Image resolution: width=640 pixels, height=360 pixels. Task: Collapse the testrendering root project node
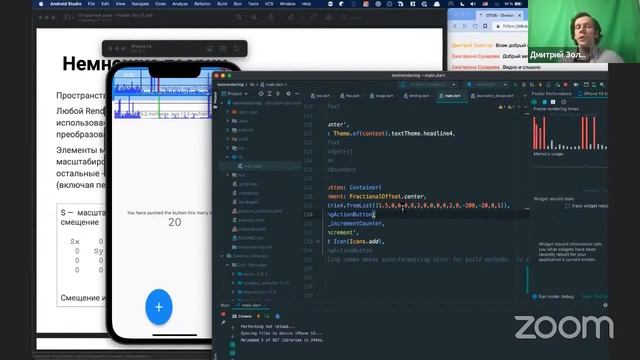click(x=223, y=103)
